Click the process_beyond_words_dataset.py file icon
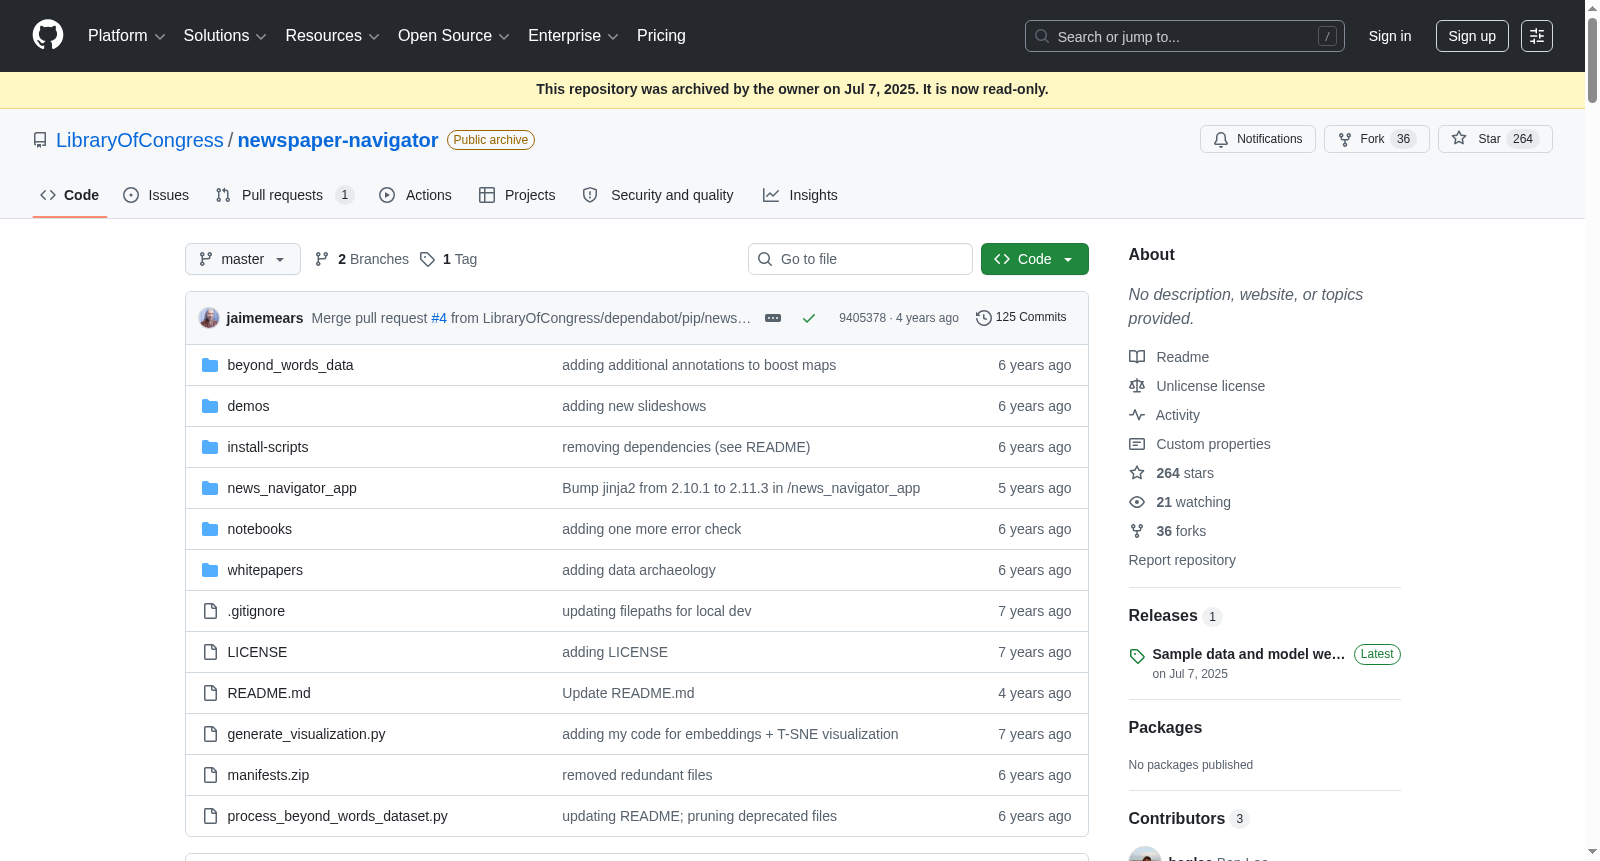The width and height of the screenshot is (1600, 861). pyautogui.click(x=210, y=816)
